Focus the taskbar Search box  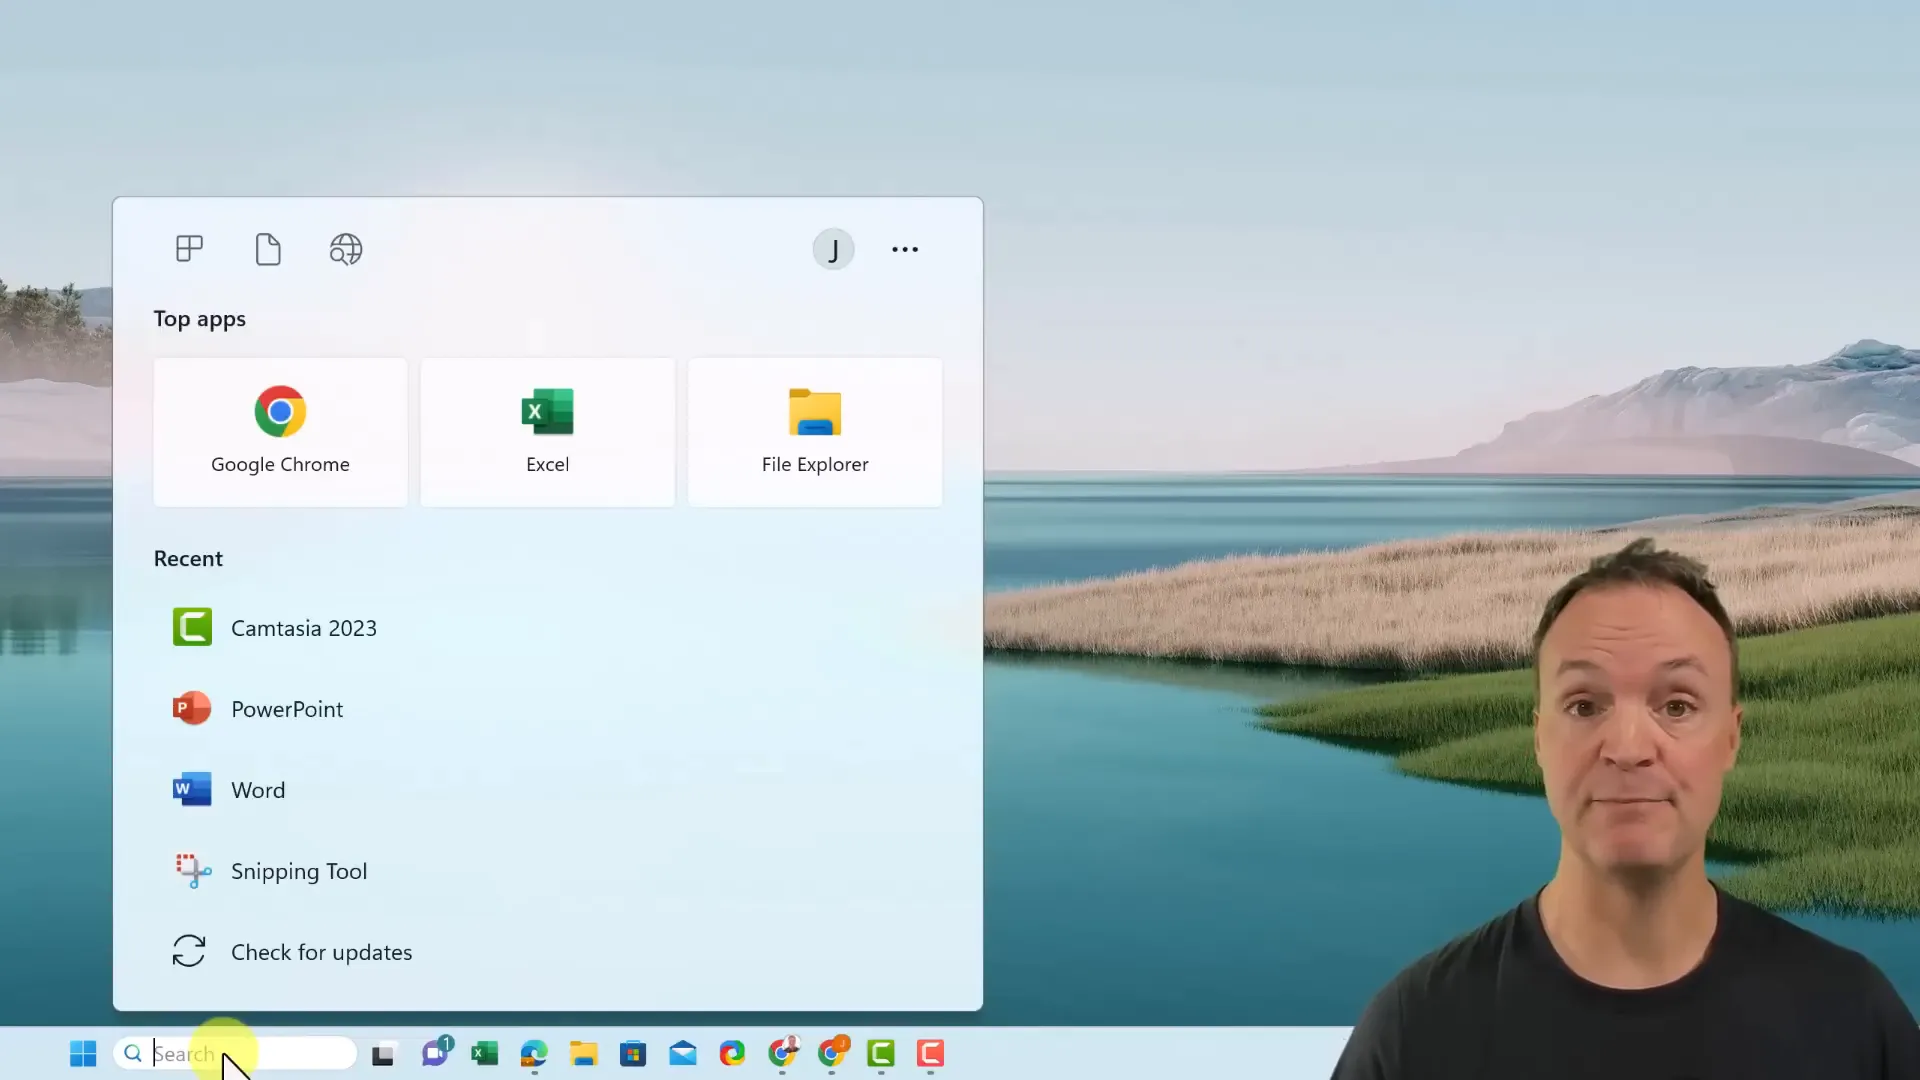click(235, 1053)
